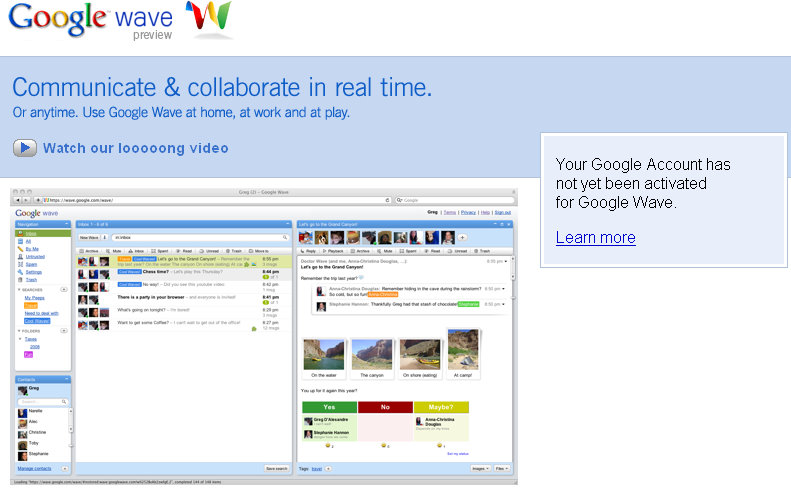Click Move to in inbox toolbar
791x490 pixels.
pyautogui.click(x=259, y=251)
